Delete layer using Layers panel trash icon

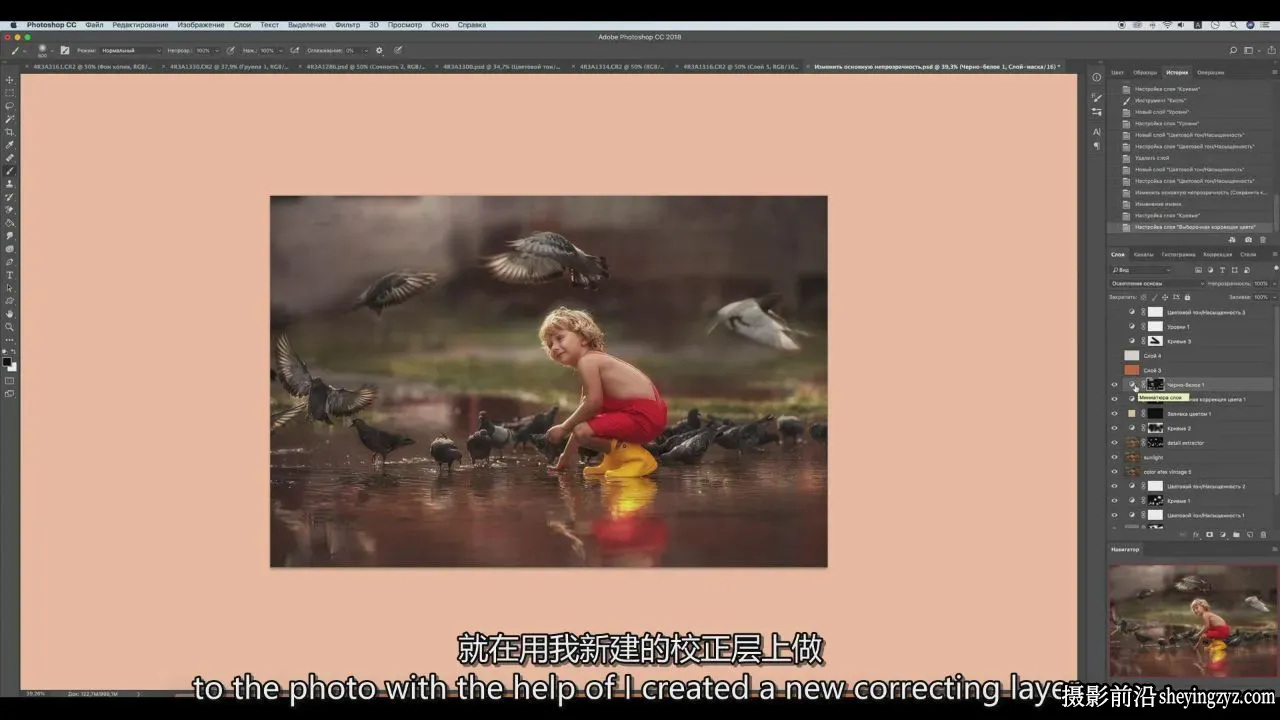click(x=1263, y=535)
